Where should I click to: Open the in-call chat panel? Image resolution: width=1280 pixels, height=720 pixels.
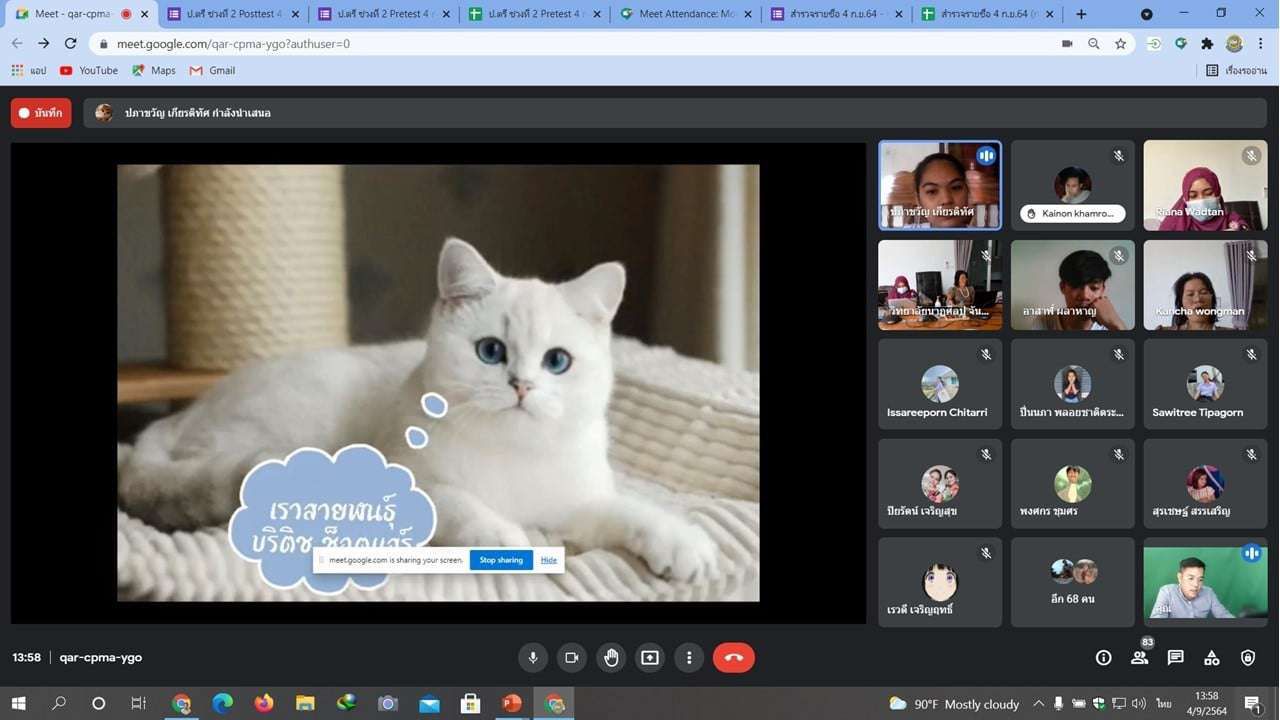1175,658
